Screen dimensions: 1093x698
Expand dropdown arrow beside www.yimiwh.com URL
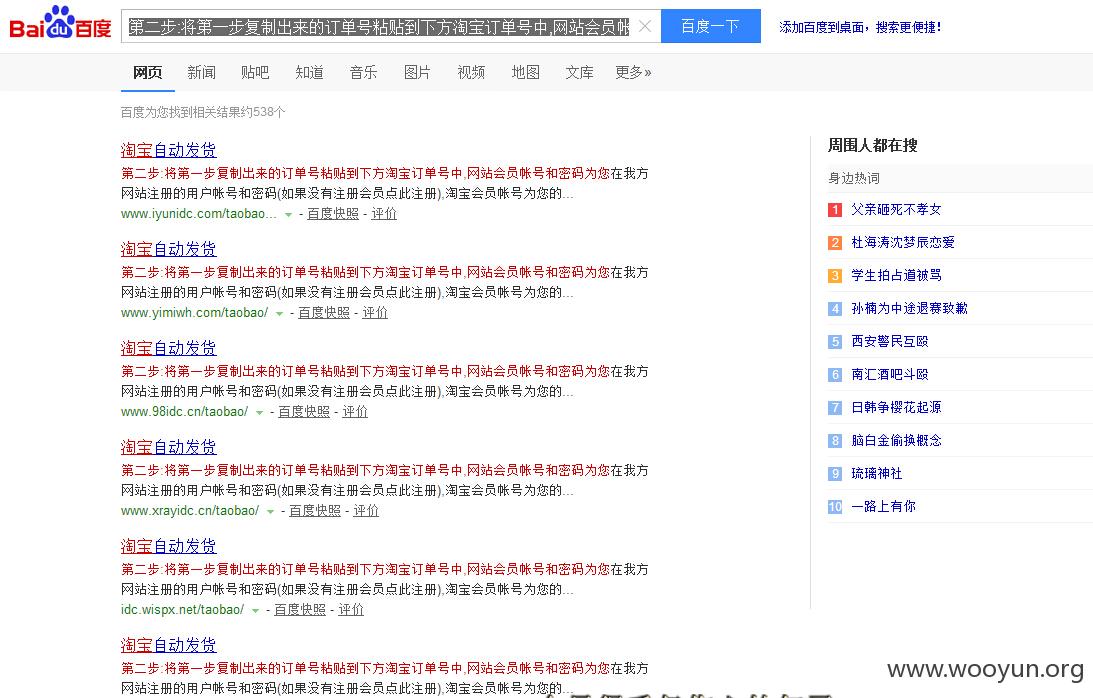pyautogui.click(x=279, y=314)
